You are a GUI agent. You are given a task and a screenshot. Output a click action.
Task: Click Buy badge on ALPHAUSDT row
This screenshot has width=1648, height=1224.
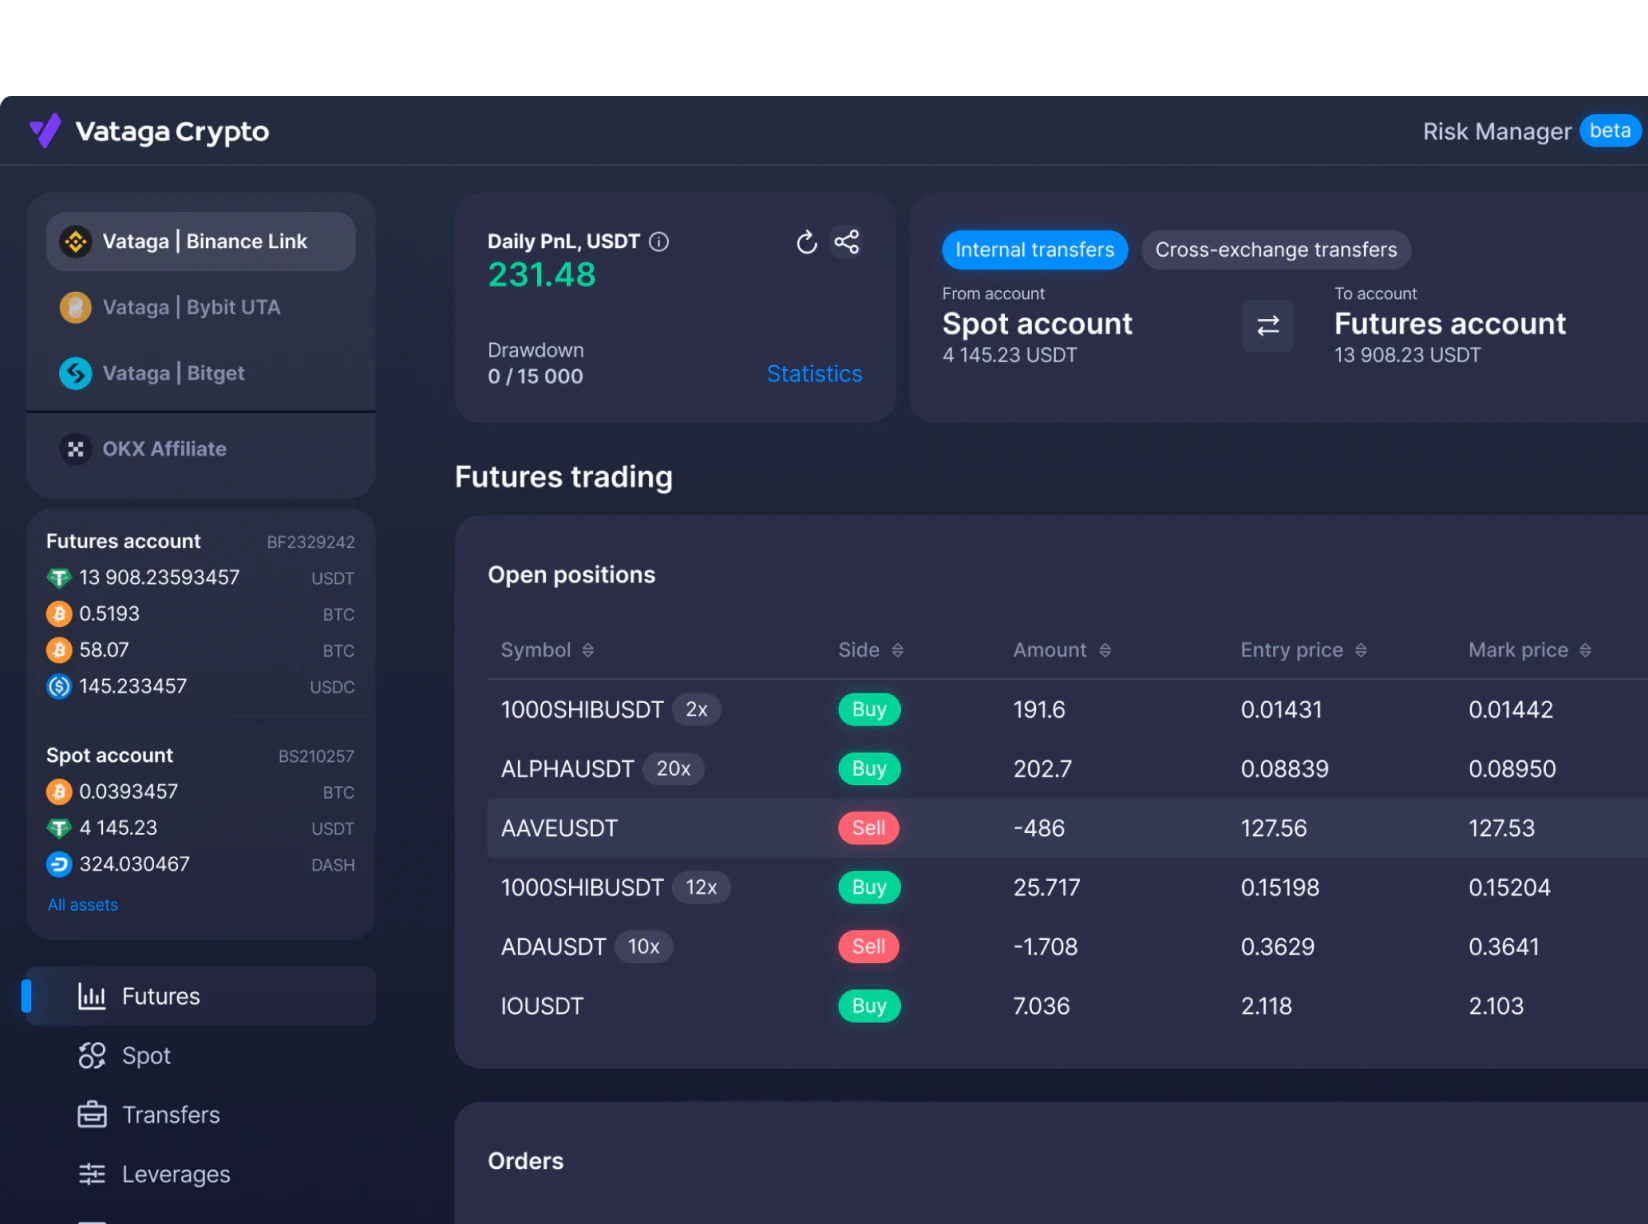(869, 769)
